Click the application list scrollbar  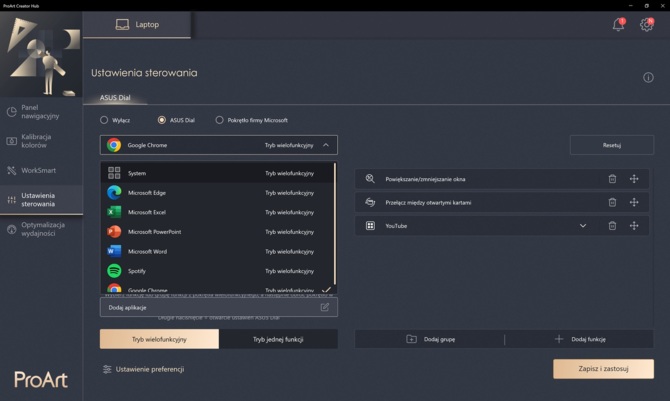click(335, 224)
